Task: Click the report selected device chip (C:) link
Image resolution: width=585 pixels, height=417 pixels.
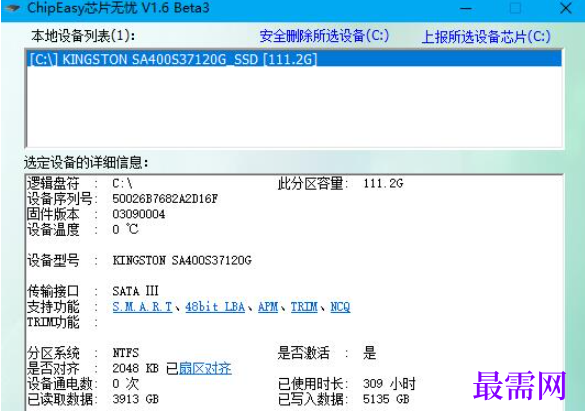Action: pos(486,36)
